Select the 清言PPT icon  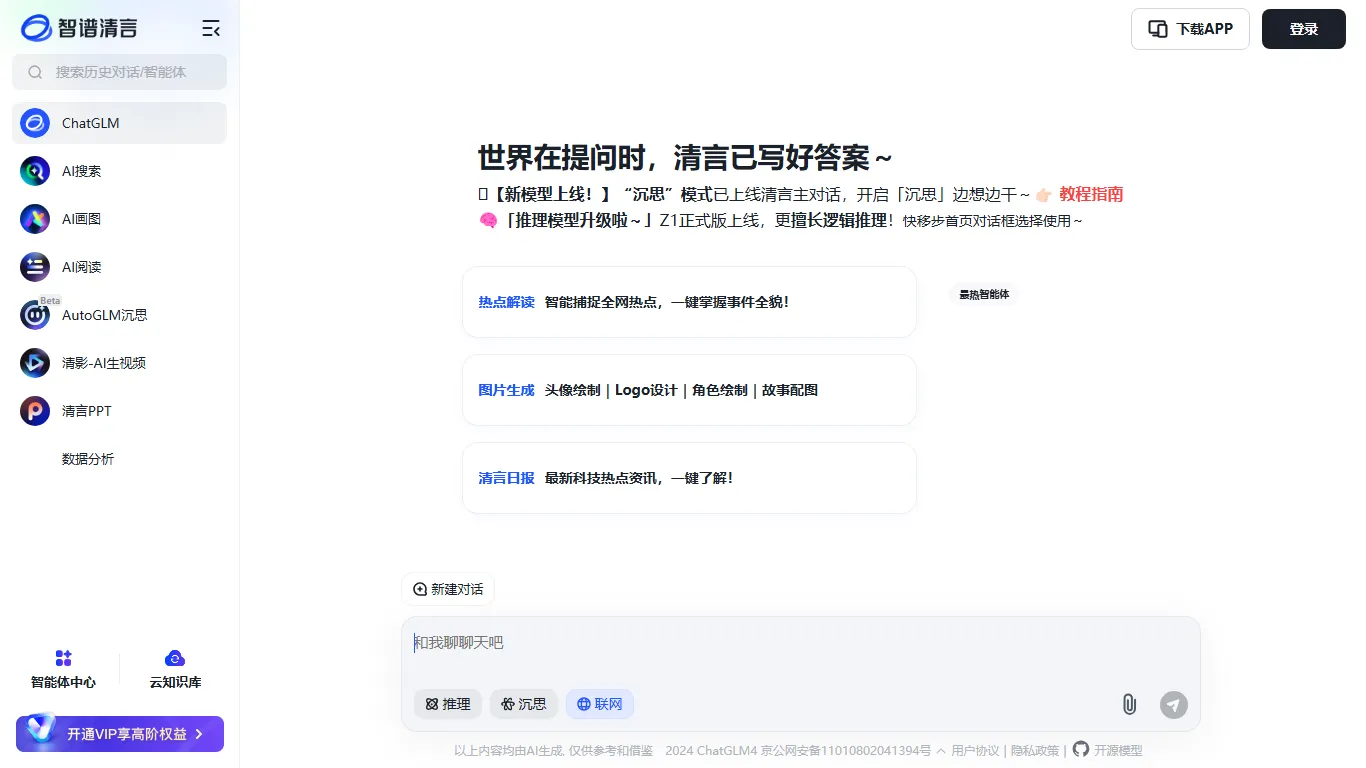(34, 410)
